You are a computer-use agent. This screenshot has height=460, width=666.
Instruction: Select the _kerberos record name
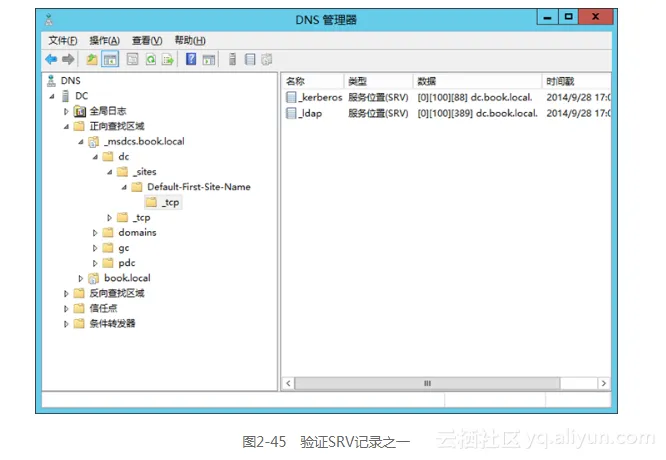tap(320, 97)
